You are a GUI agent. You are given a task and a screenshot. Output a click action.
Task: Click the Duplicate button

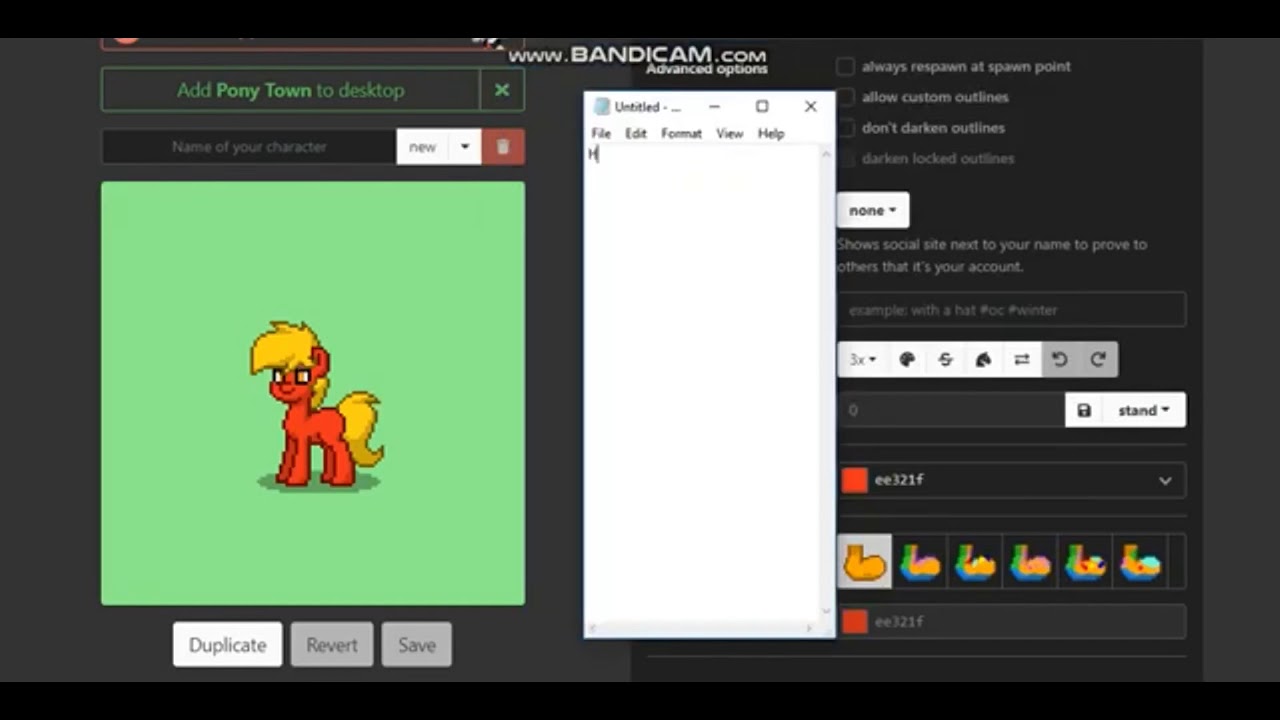228,645
